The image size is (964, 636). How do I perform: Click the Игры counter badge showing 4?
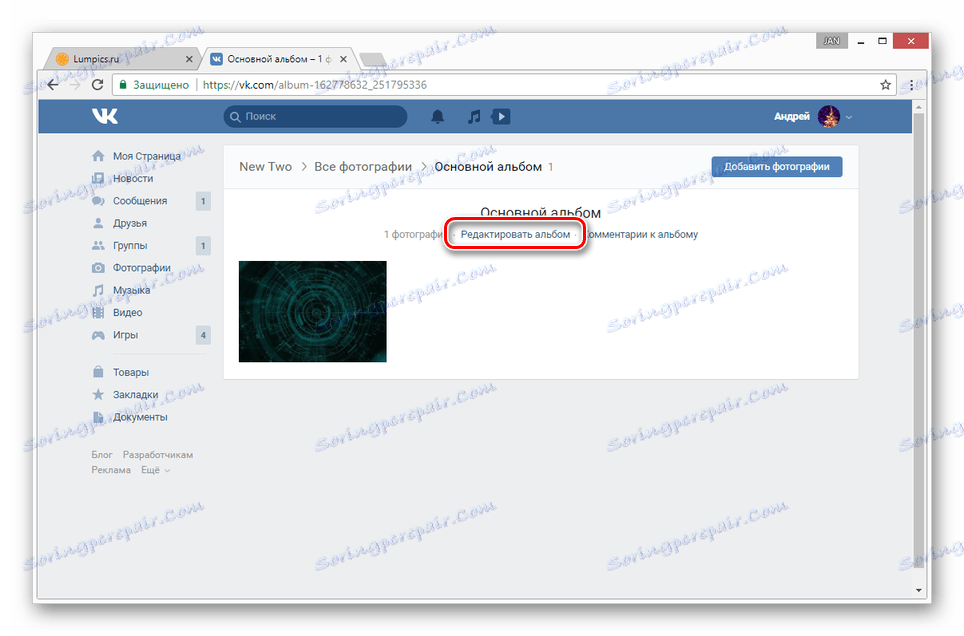point(203,335)
